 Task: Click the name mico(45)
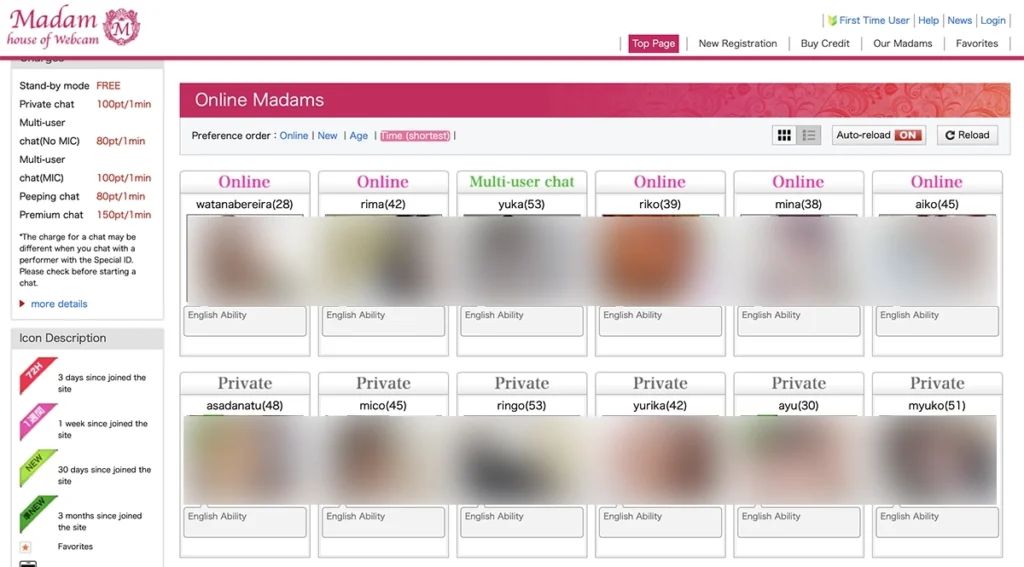pos(383,406)
